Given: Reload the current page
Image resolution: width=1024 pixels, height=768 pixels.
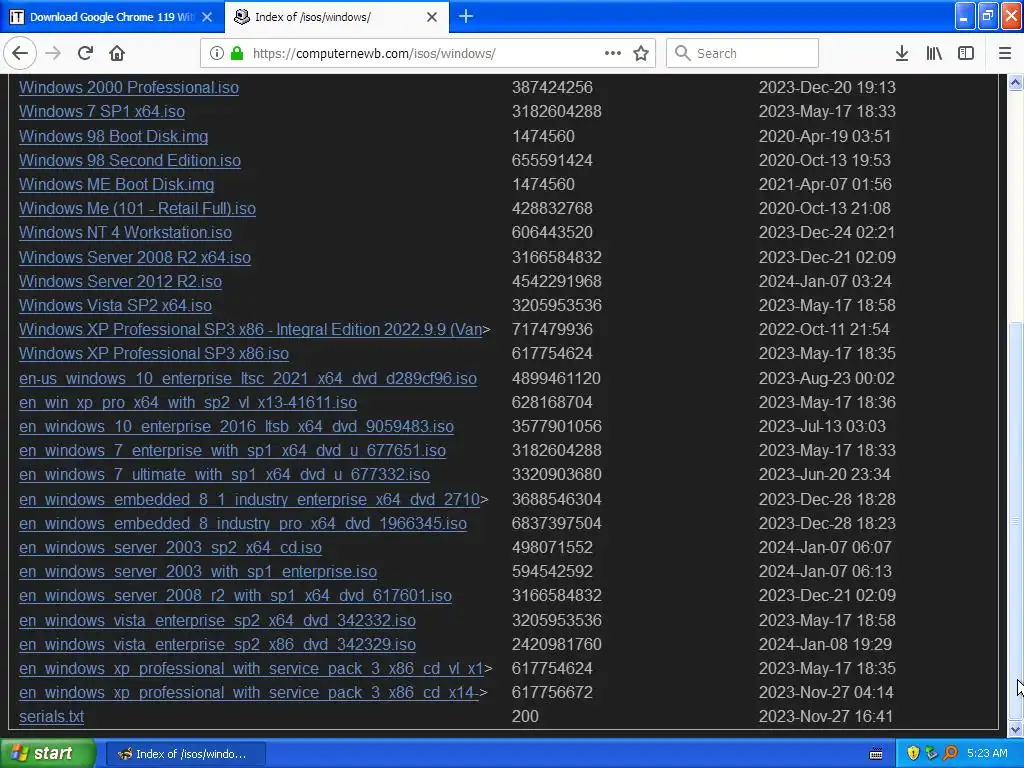Looking at the screenshot, I should tap(86, 54).
